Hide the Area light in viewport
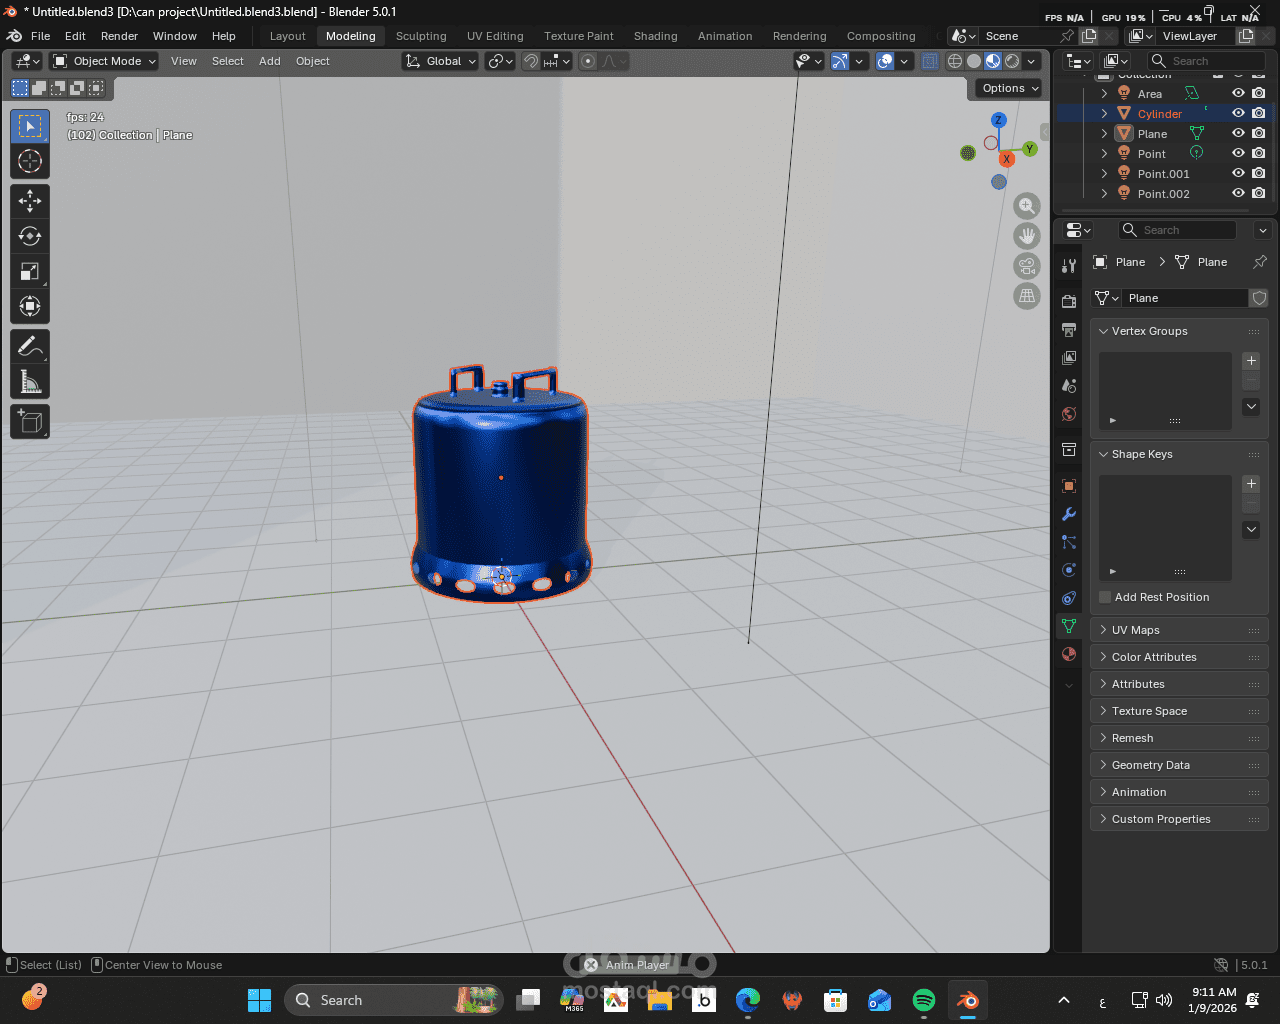1280x1024 pixels. 1238,93
